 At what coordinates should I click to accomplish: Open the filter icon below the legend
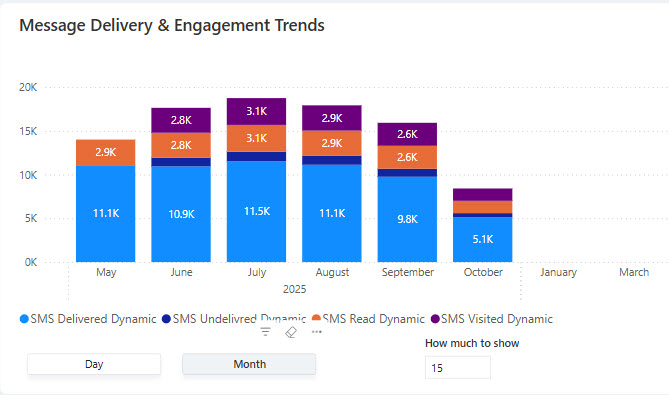[x=265, y=331]
